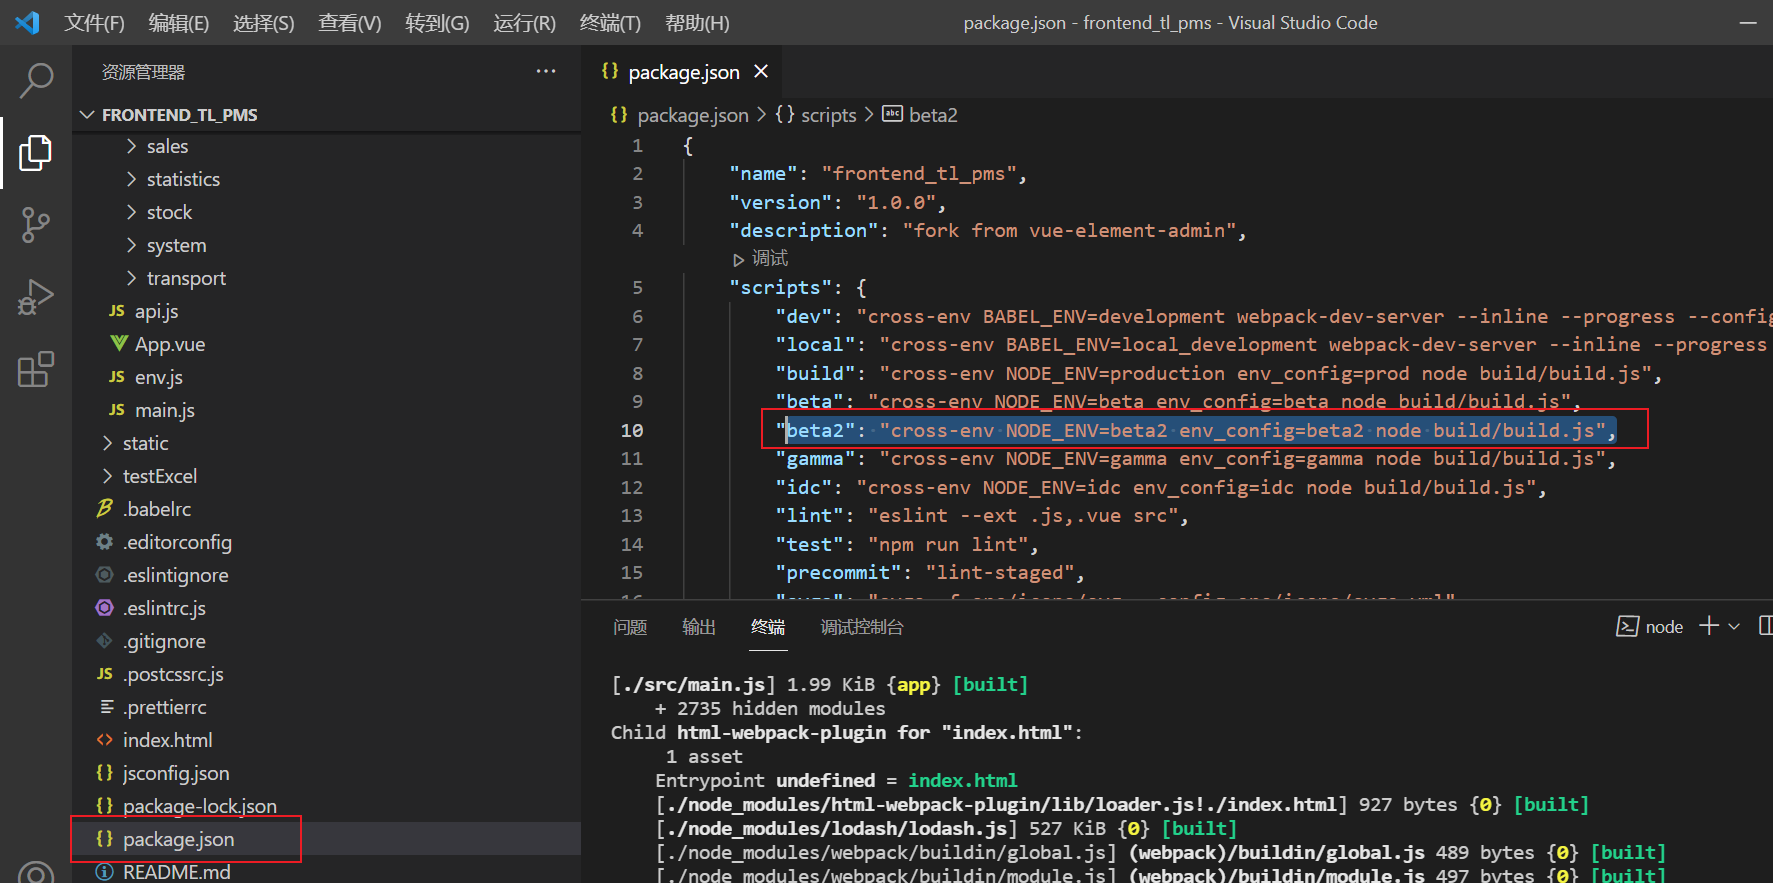
Task: Open App.vue in the file explorer
Action: pos(169,344)
